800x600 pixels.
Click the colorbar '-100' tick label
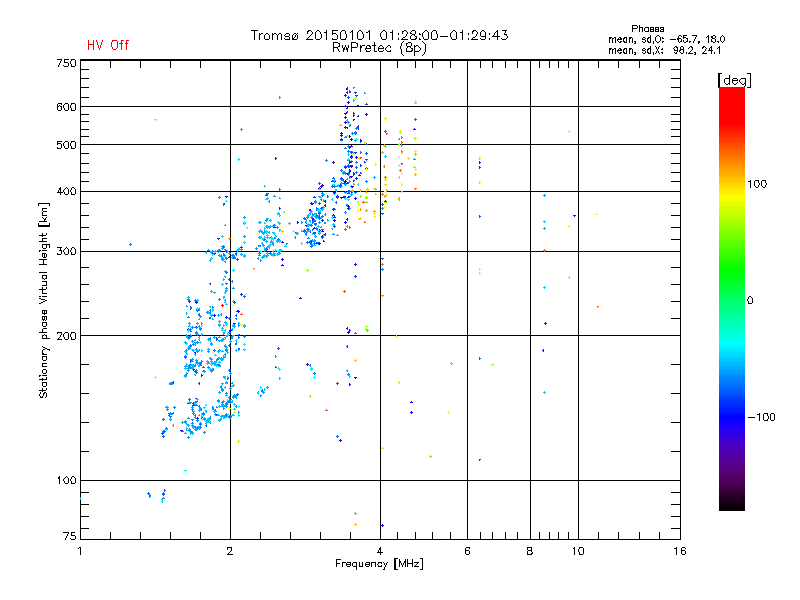click(761, 417)
